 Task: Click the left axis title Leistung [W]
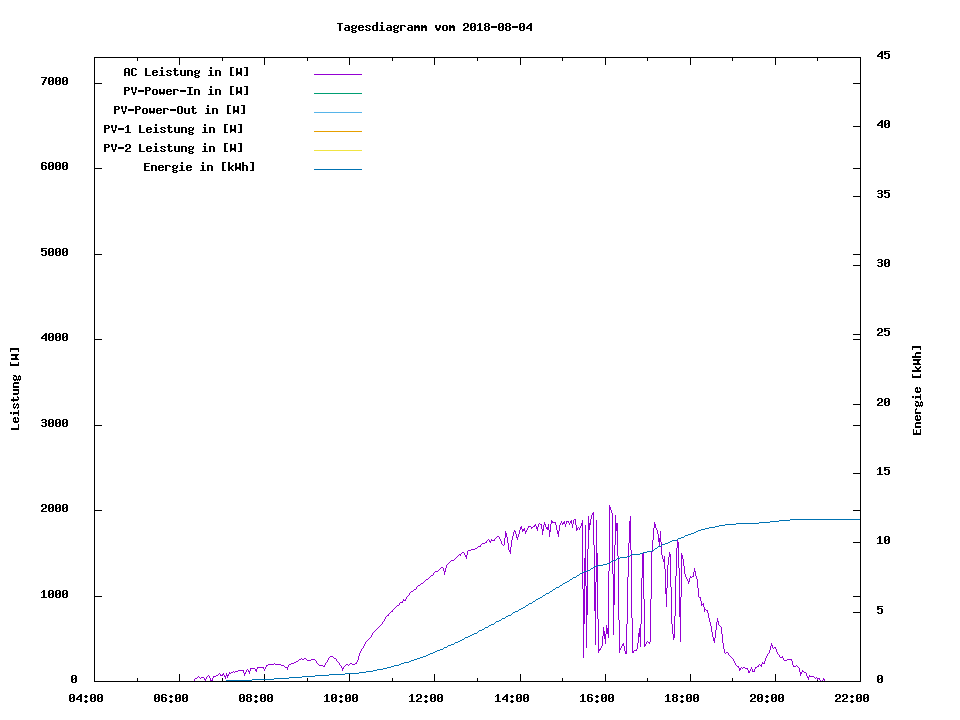tap(15, 388)
